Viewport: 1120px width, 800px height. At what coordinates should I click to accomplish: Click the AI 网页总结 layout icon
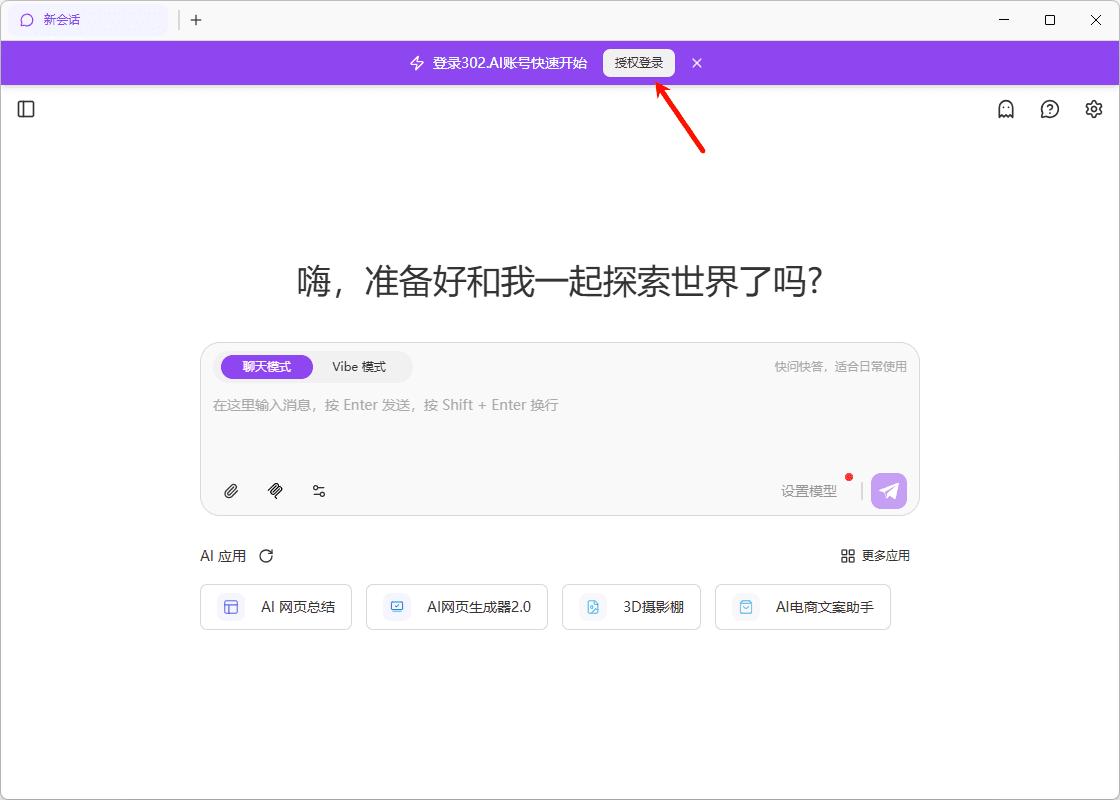[x=231, y=607]
